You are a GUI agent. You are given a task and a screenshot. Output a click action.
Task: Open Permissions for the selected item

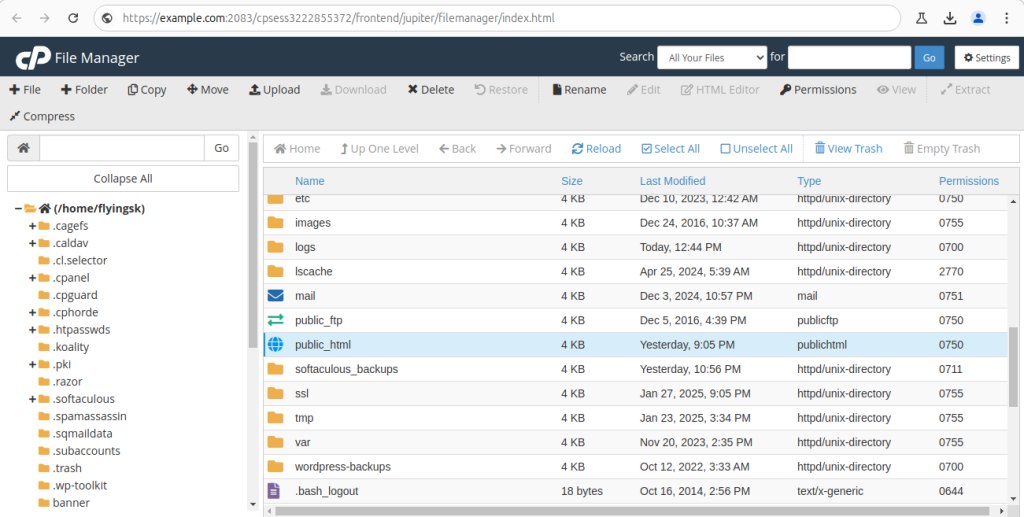(x=817, y=89)
